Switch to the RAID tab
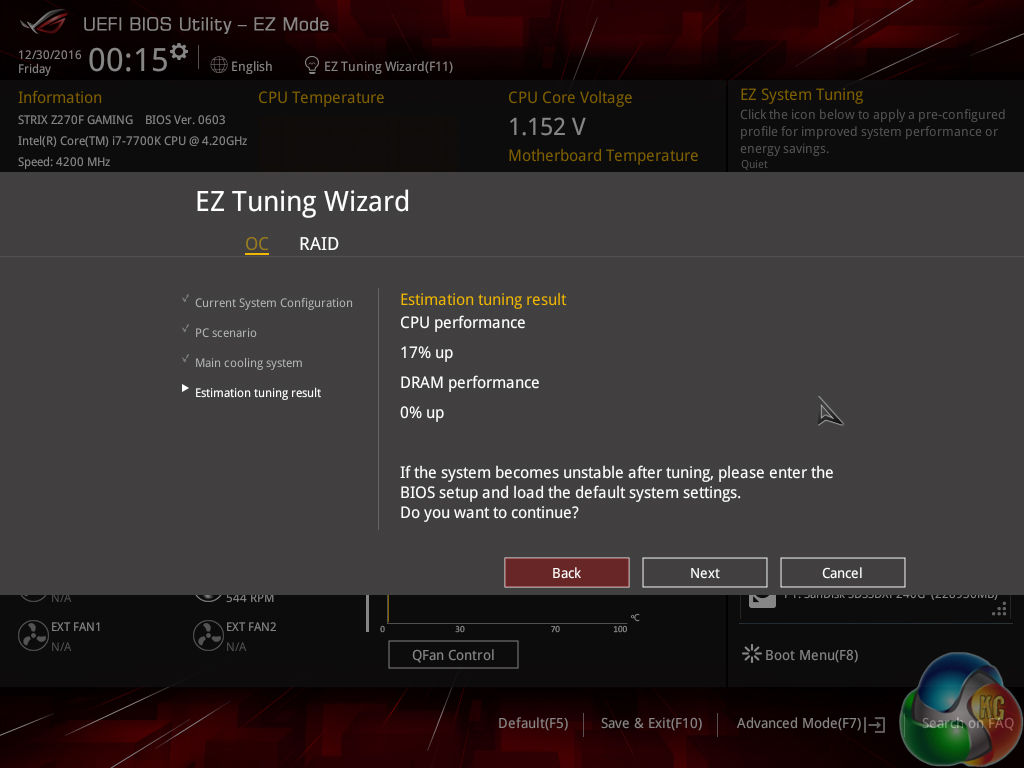1024x768 pixels. (x=319, y=244)
